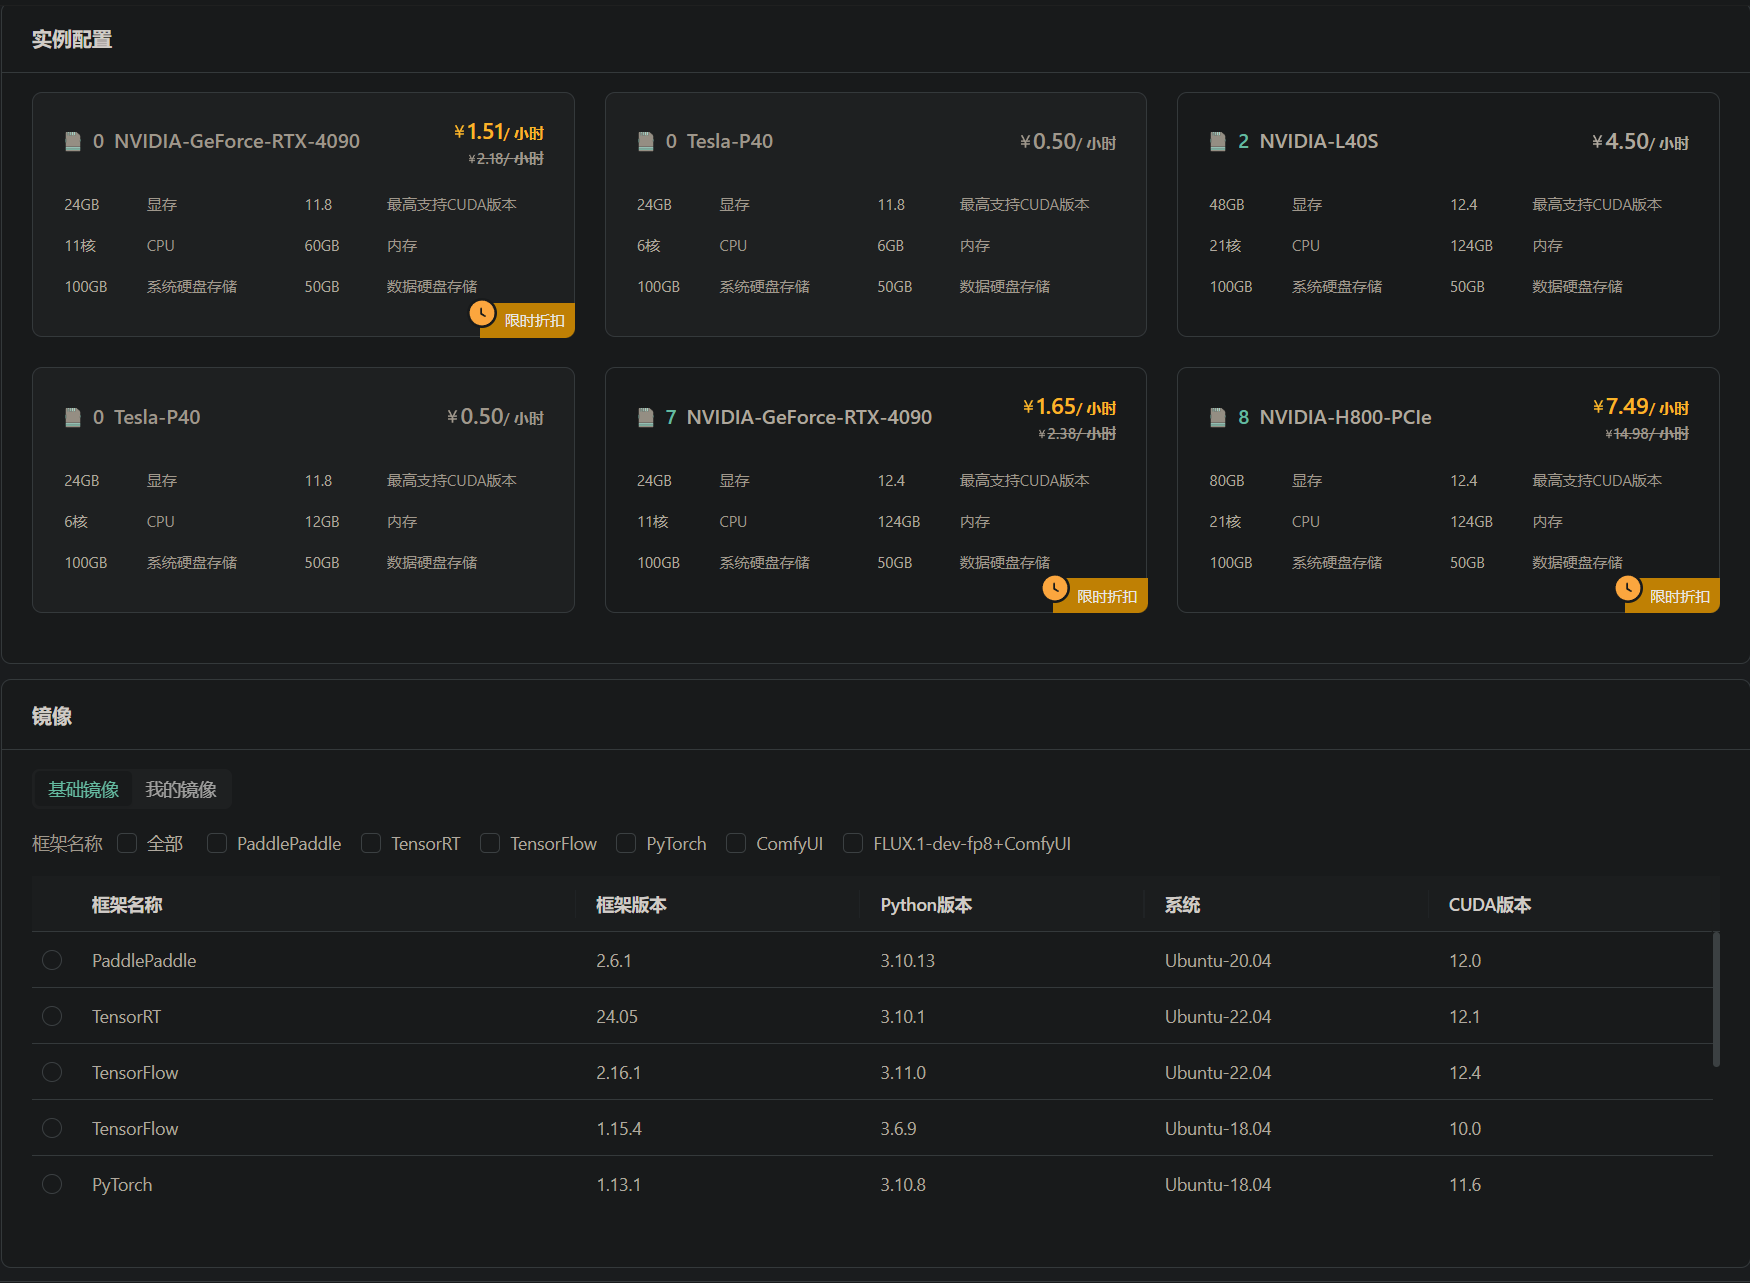Select the RTX-4090 ¥1.65 instance with 124GB memory
This screenshot has width=1750, height=1283.
[x=876, y=490]
